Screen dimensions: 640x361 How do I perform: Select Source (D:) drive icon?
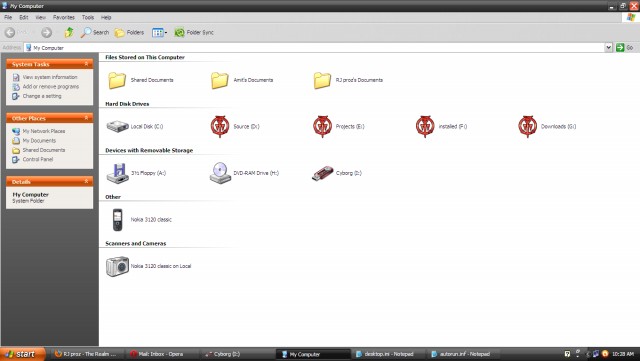click(220, 126)
